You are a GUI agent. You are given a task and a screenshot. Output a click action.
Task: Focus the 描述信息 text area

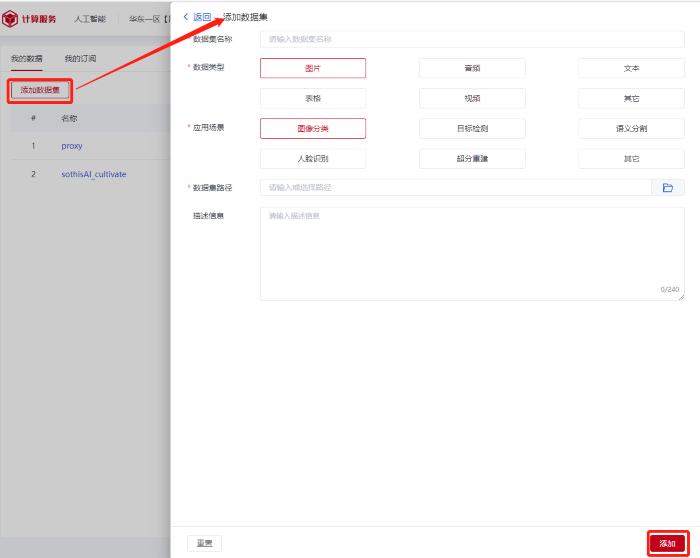pos(472,254)
